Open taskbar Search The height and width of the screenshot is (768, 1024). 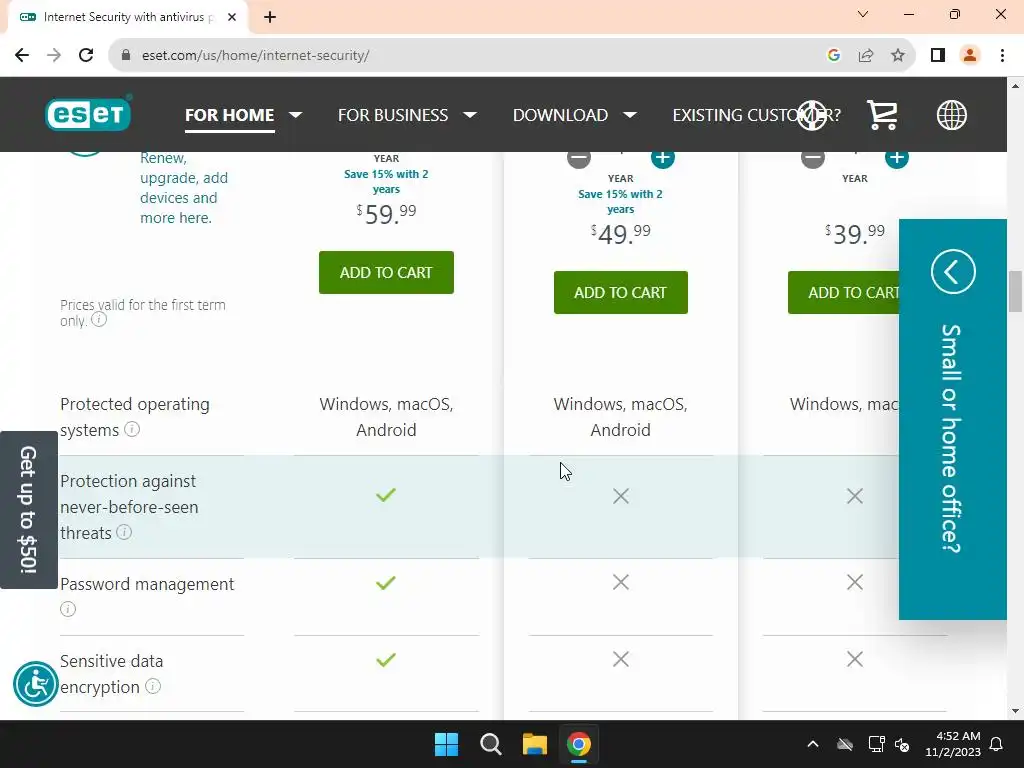pos(490,744)
